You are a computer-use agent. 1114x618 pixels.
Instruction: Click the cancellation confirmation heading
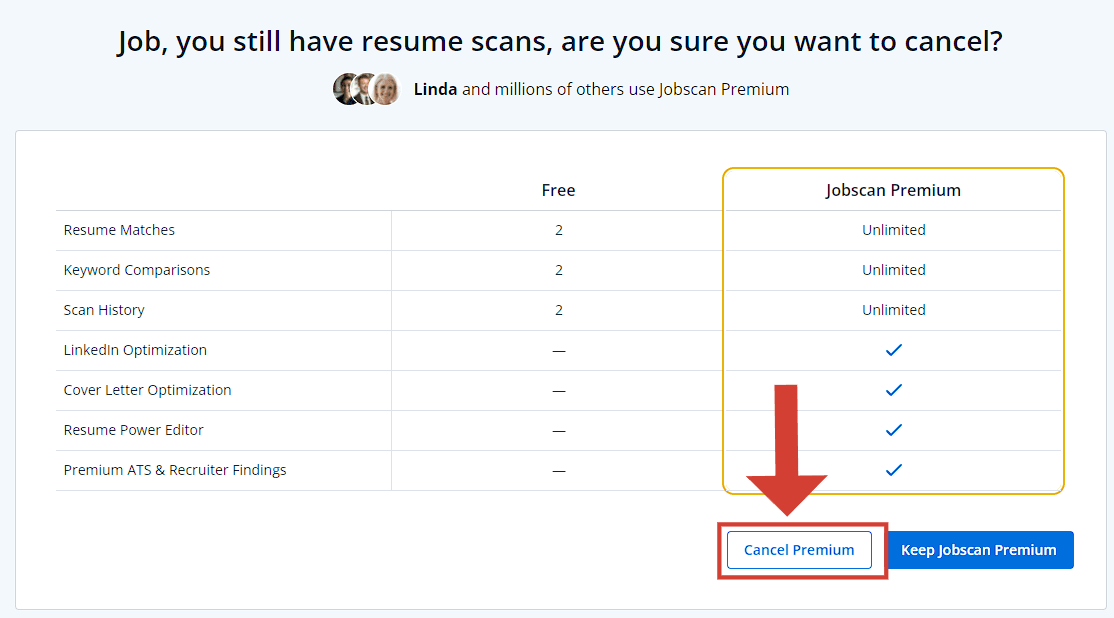[x=560, y=42]
